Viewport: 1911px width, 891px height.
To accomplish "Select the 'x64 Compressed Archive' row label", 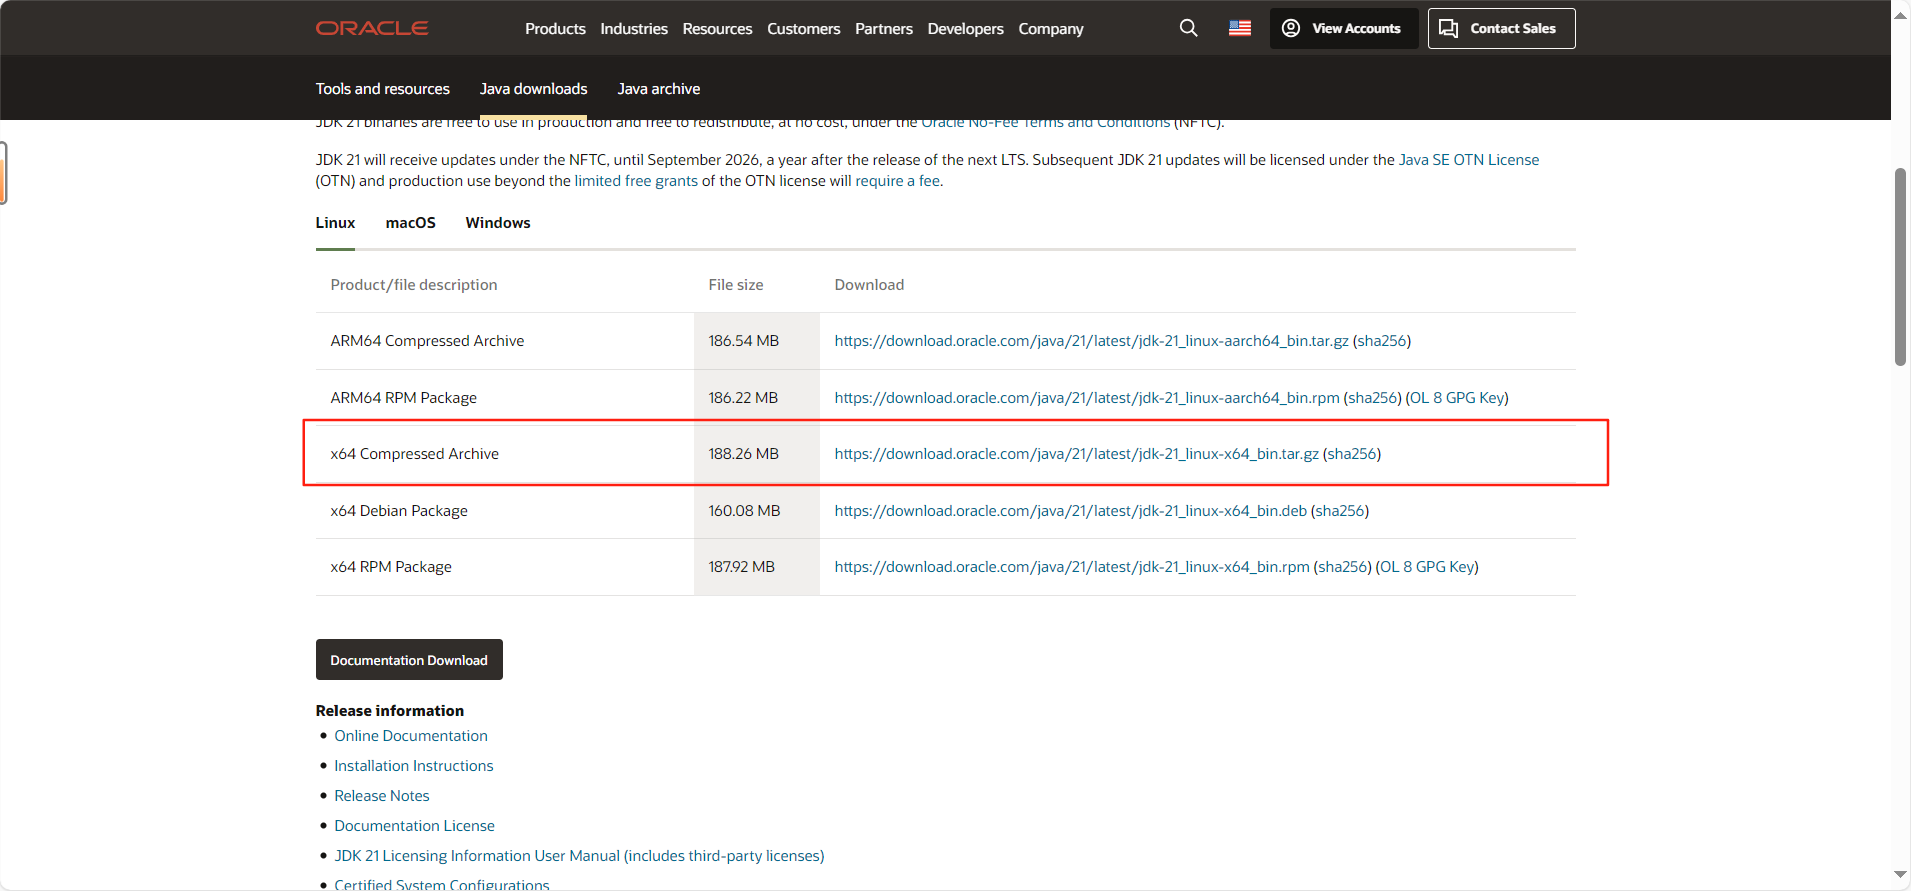I will [414, 454].
